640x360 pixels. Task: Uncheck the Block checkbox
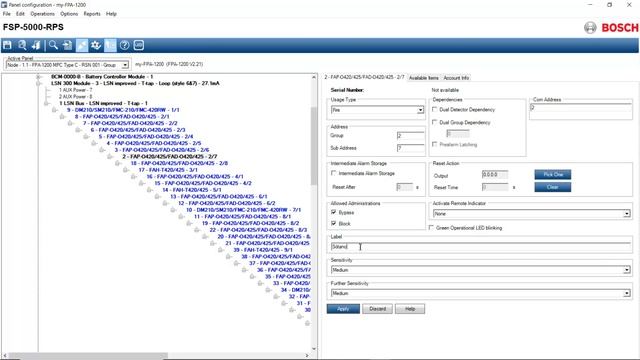[x=334, y=223]
